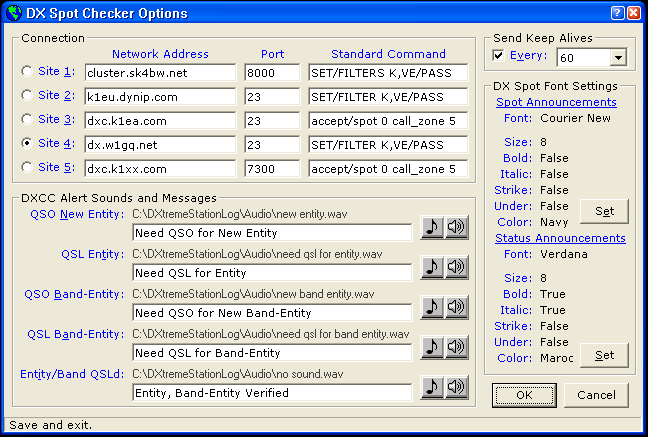The height and width of the screenshot is (437, 648).
Task: Edit Need QSO for New Band-Entity message
Action: click(272, 313)
